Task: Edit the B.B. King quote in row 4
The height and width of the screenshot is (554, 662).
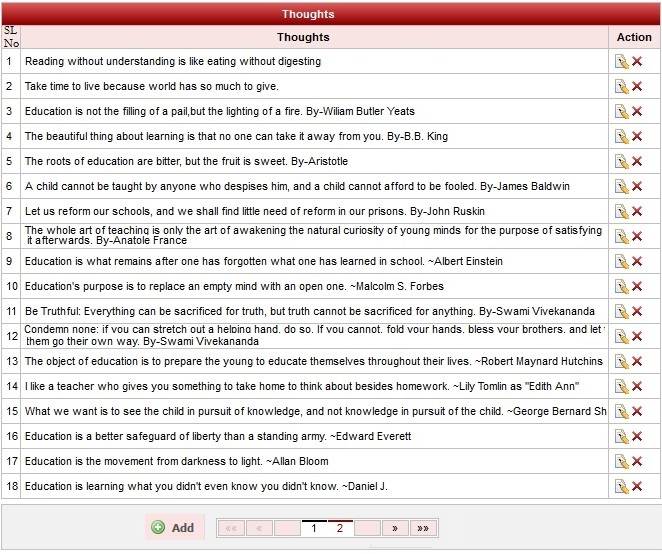Action: click(622, 137)
